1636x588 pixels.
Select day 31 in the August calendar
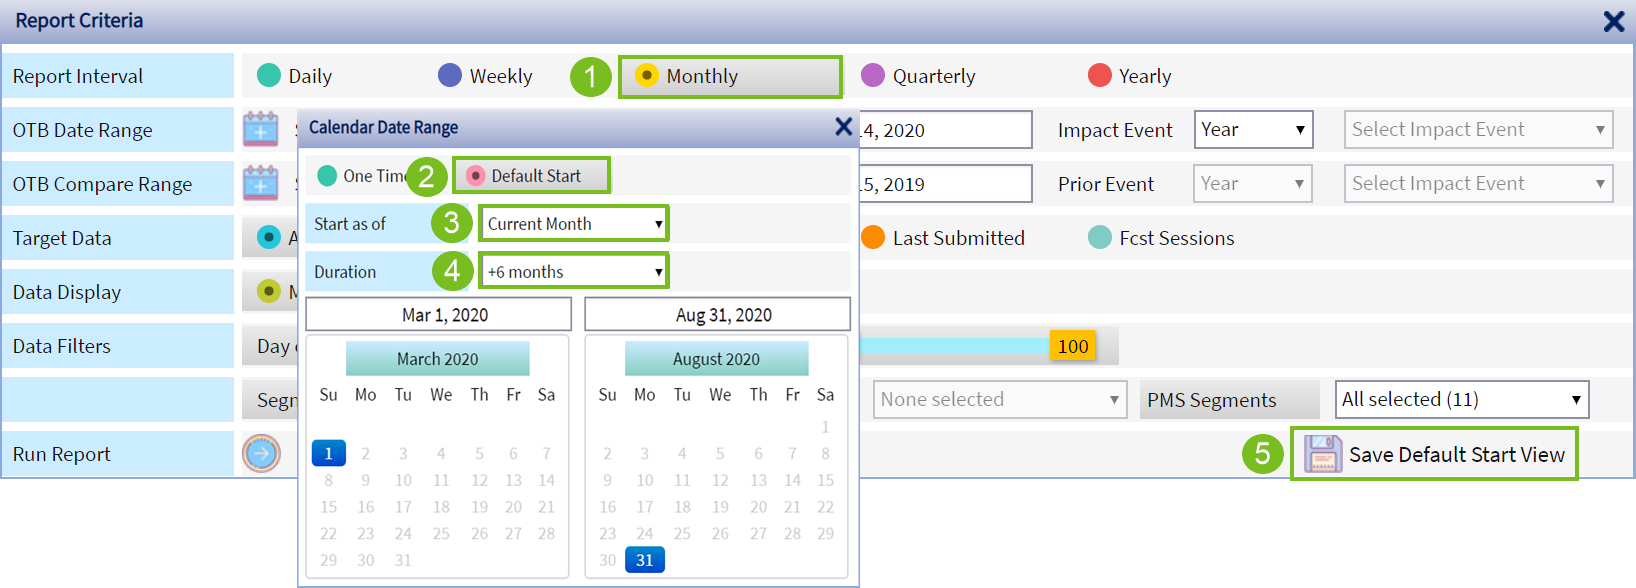[x=644, y=560]
